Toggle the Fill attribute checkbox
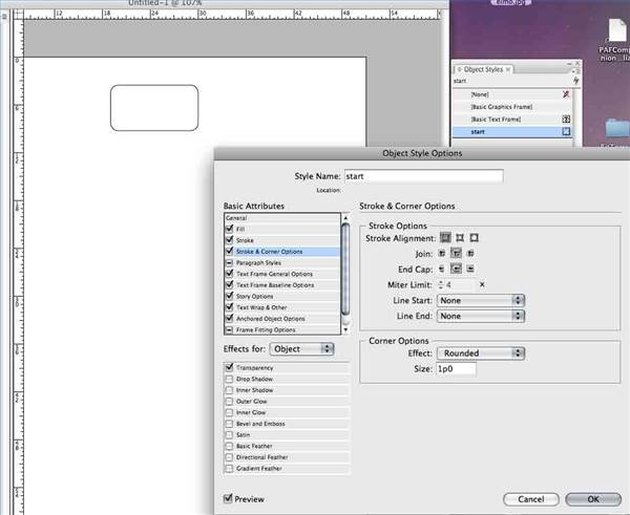 pos(229,229)
